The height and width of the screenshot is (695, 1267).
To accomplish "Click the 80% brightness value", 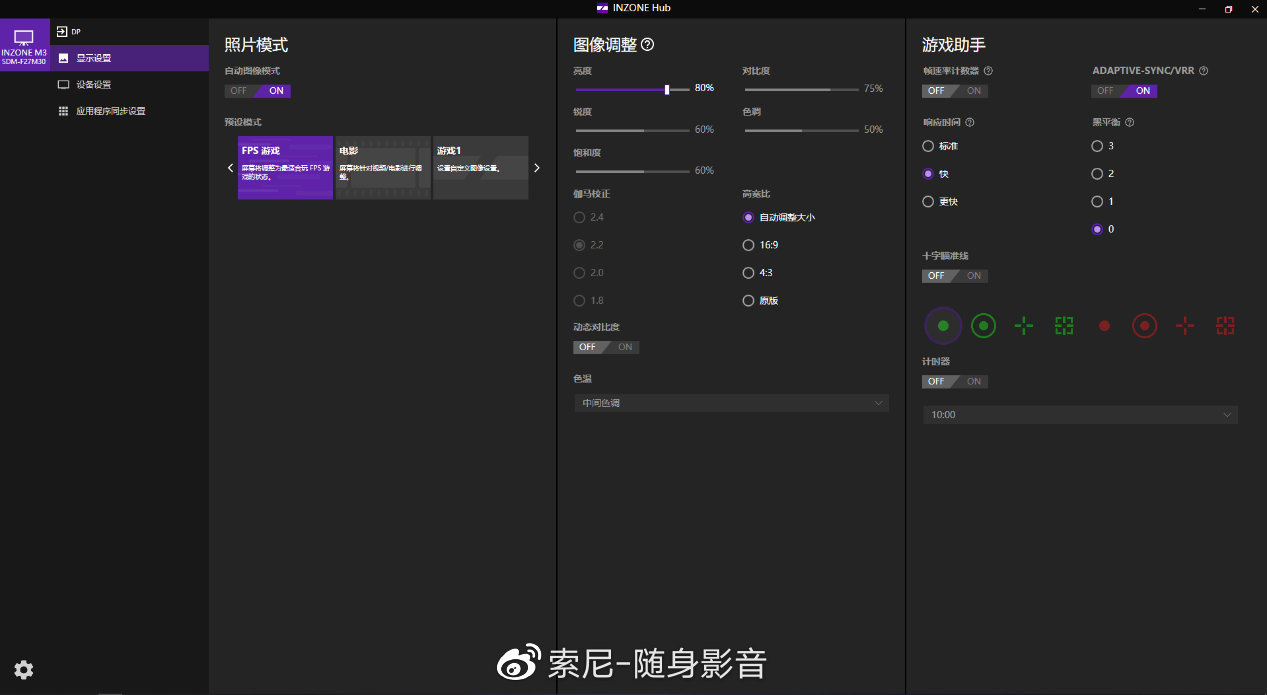I will point(704,89).
